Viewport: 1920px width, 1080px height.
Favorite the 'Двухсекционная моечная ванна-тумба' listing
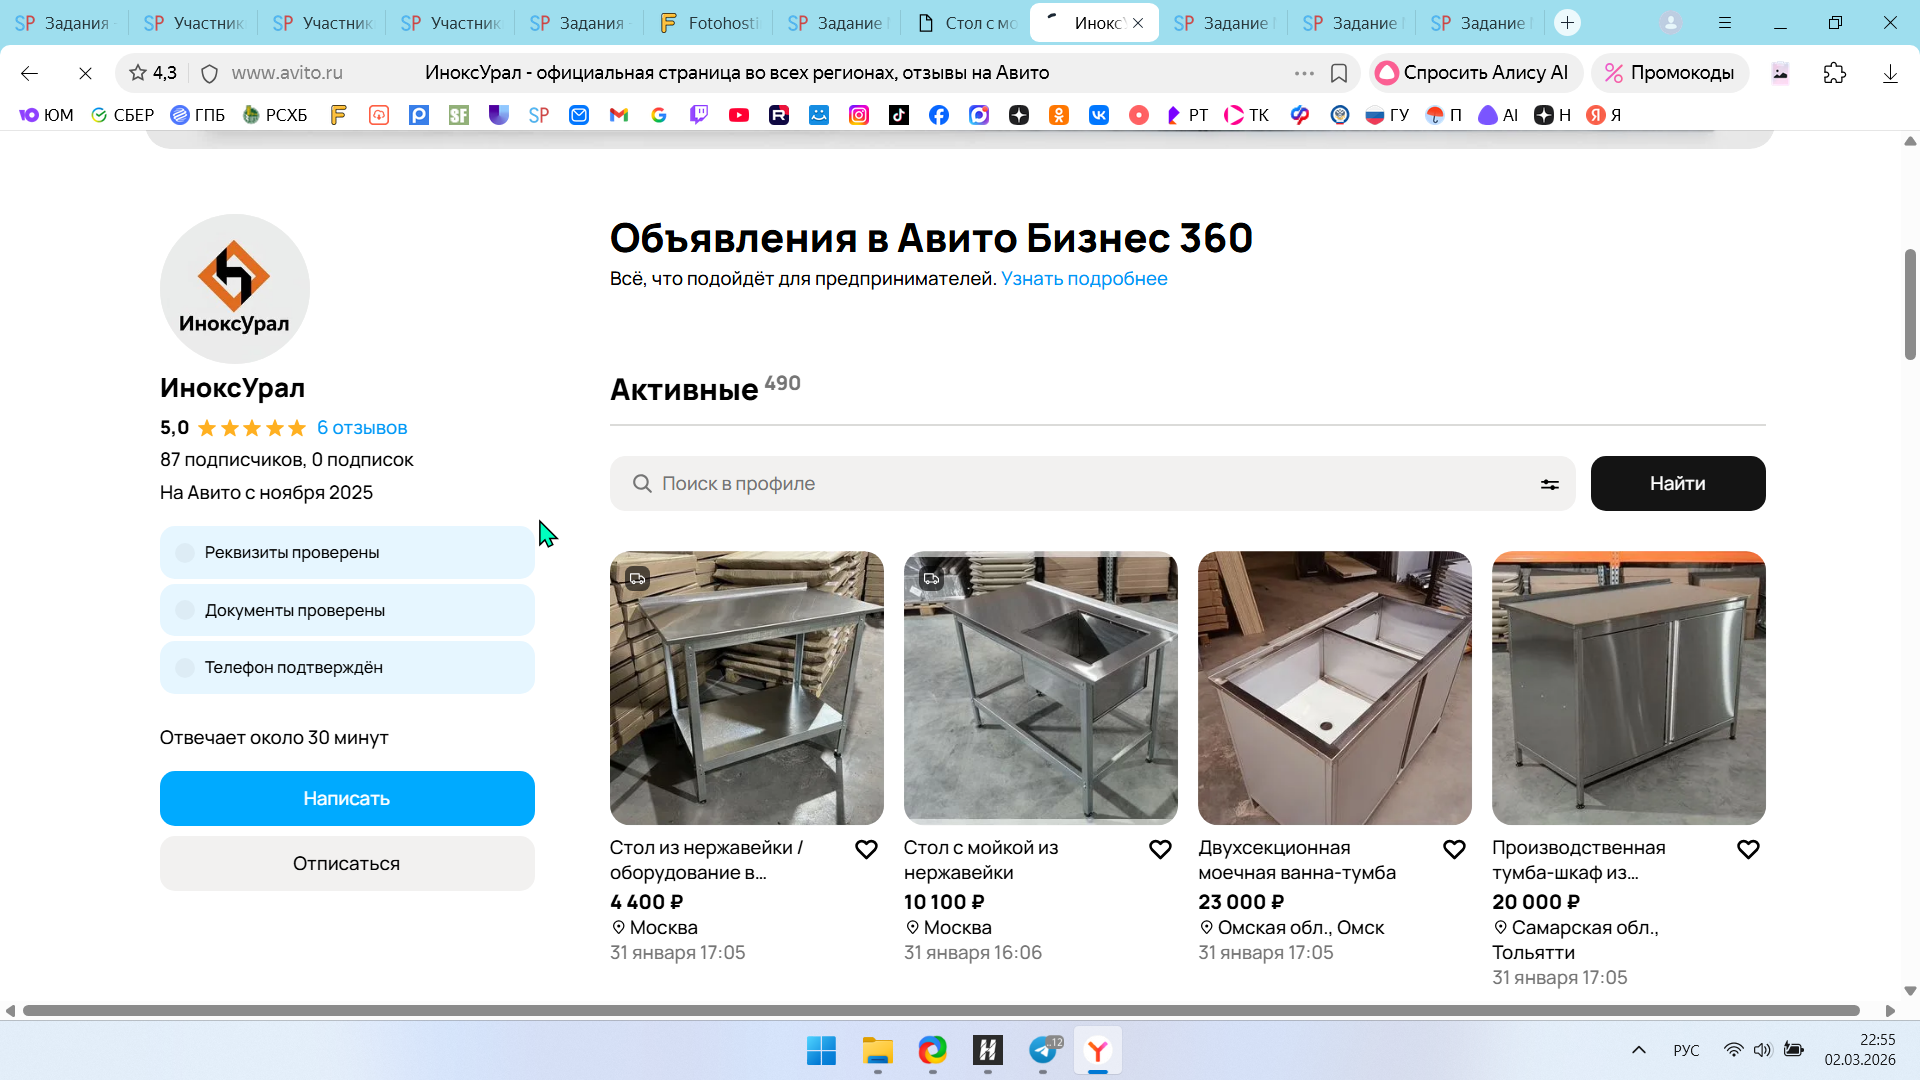tap(1454, 849)
